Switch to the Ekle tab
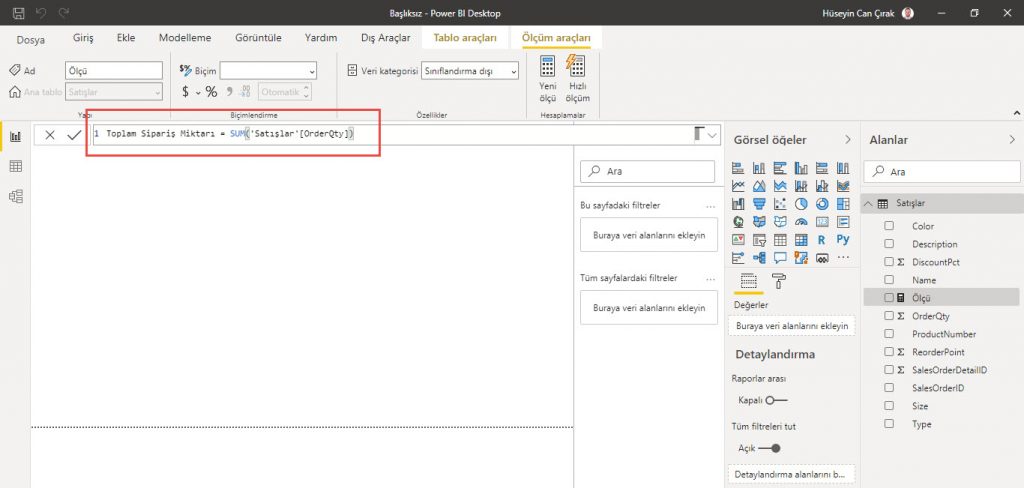 click(x=126, y=38)
